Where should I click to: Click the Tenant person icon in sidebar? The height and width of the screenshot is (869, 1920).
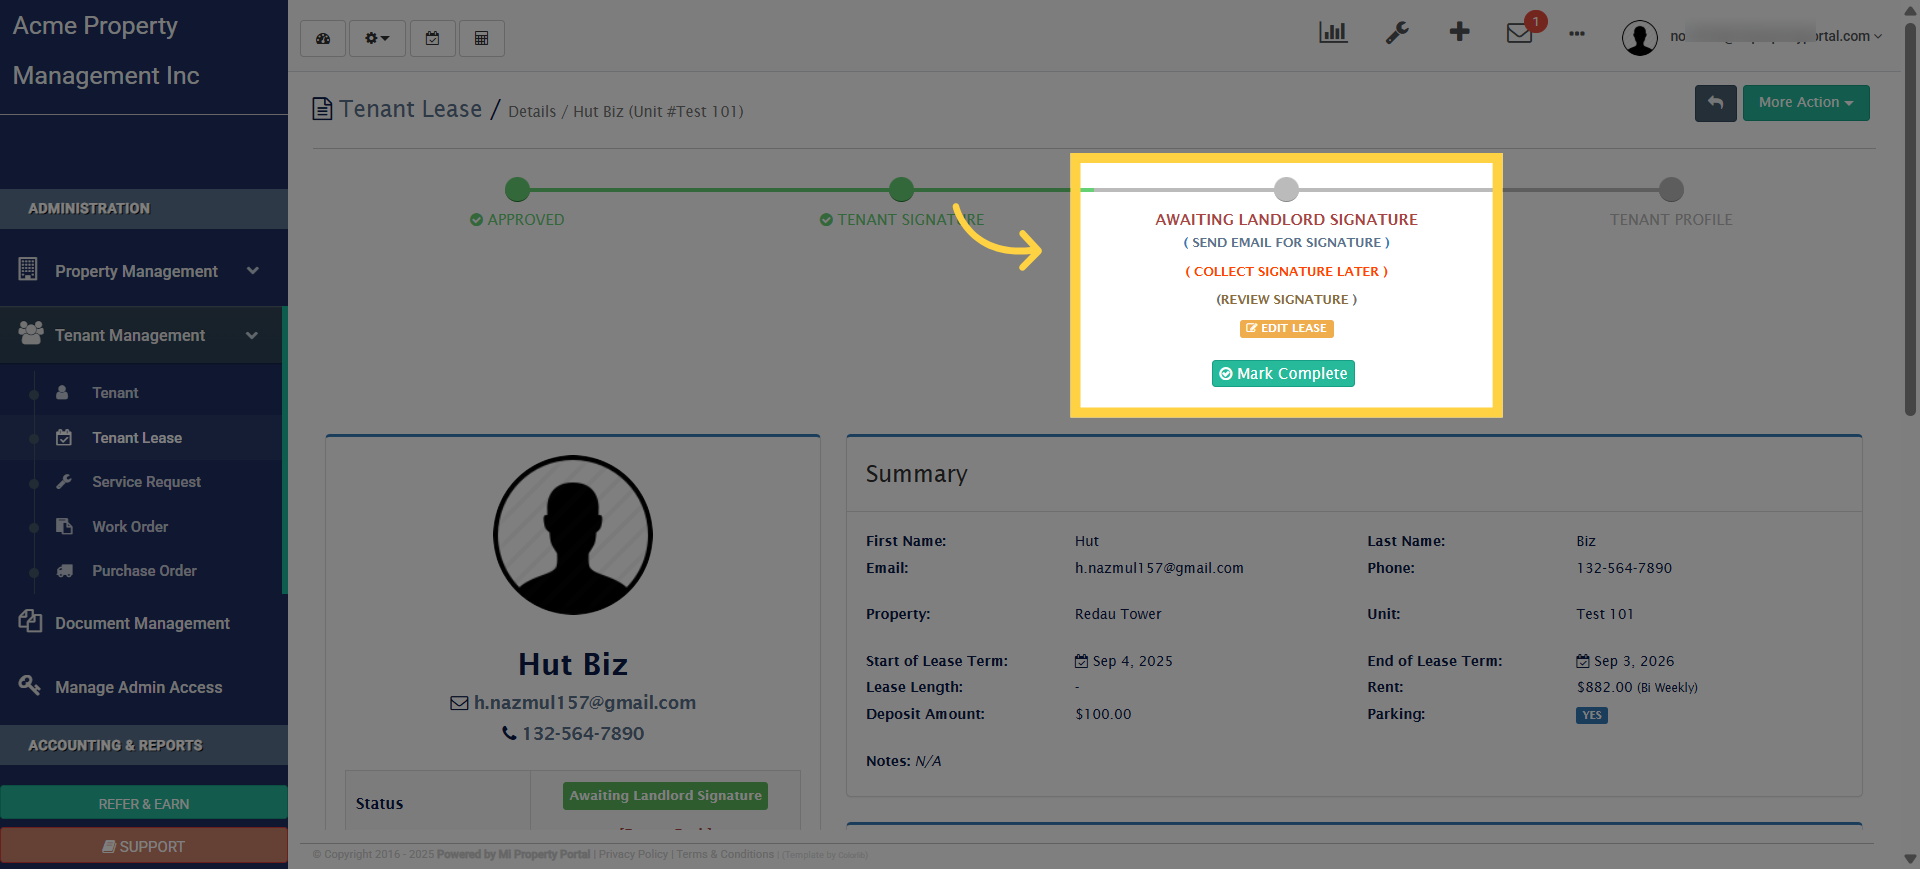(62, 393)
